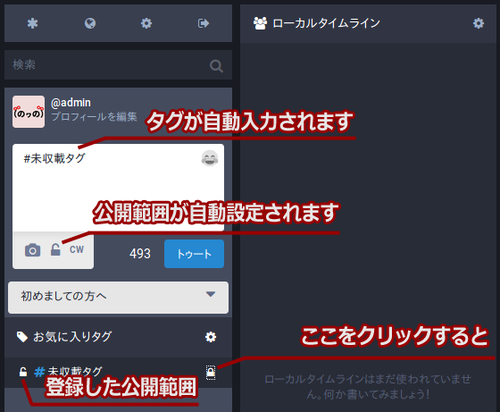500x412 pixels.
Task: Click the 493 character counter
Action: pyautogui.click(x=140, y=254)
